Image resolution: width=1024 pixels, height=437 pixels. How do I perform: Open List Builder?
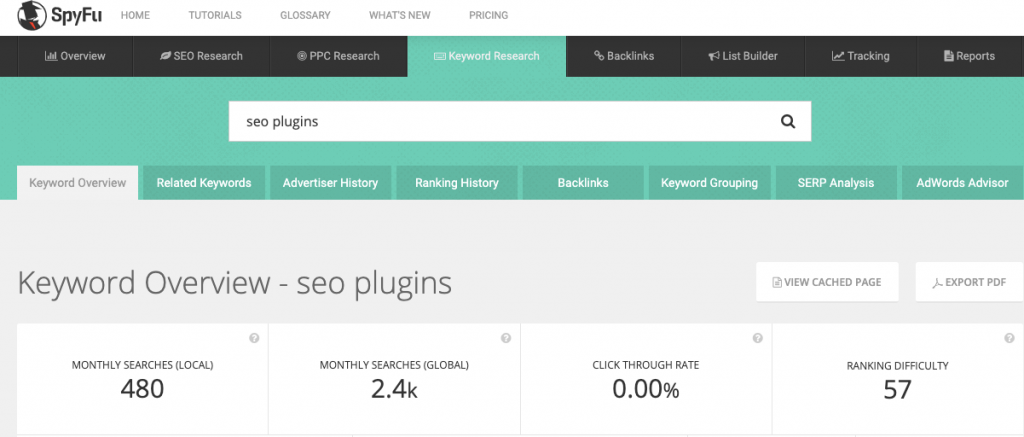pos(742,56)
